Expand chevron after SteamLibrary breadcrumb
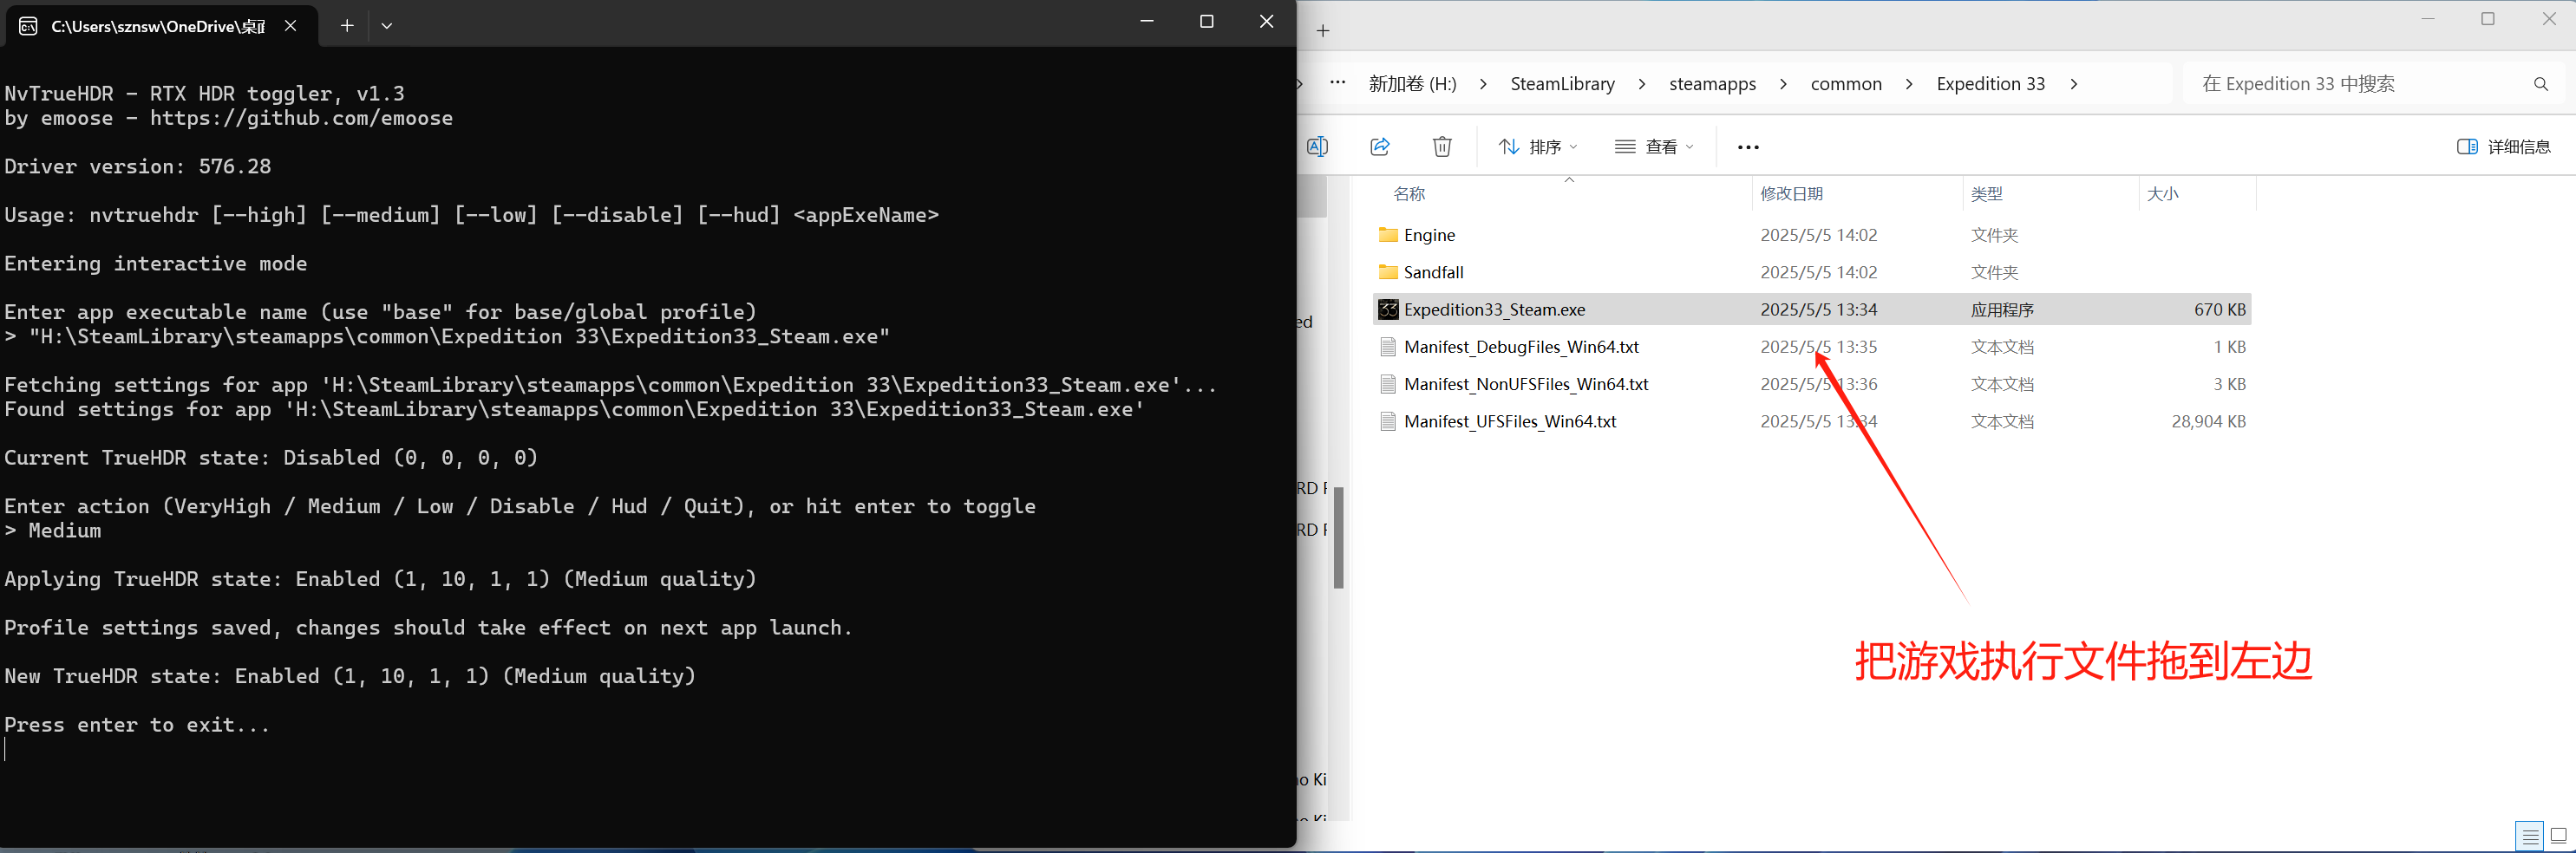 tap(1642, 84)
